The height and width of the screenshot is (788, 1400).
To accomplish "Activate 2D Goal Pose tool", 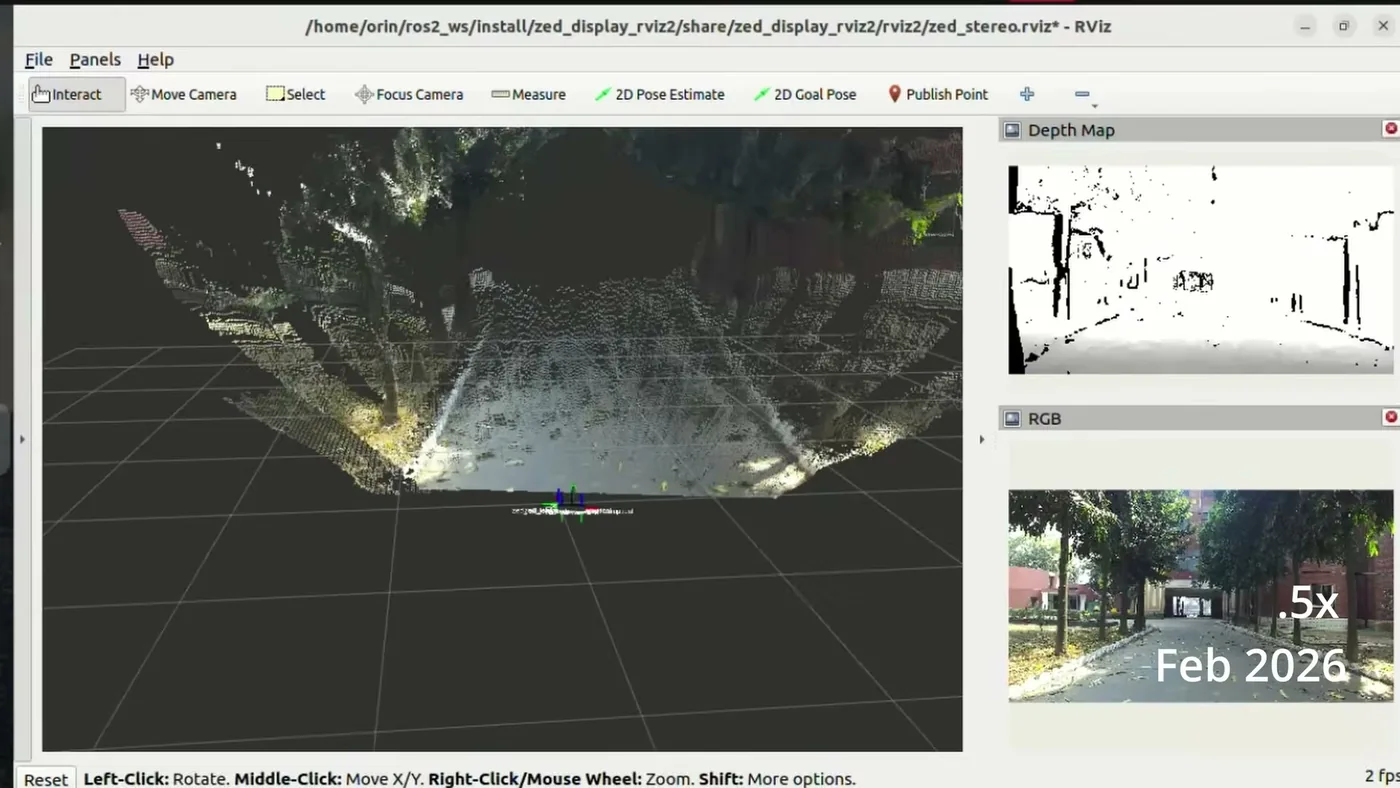I will pos(805,94).
